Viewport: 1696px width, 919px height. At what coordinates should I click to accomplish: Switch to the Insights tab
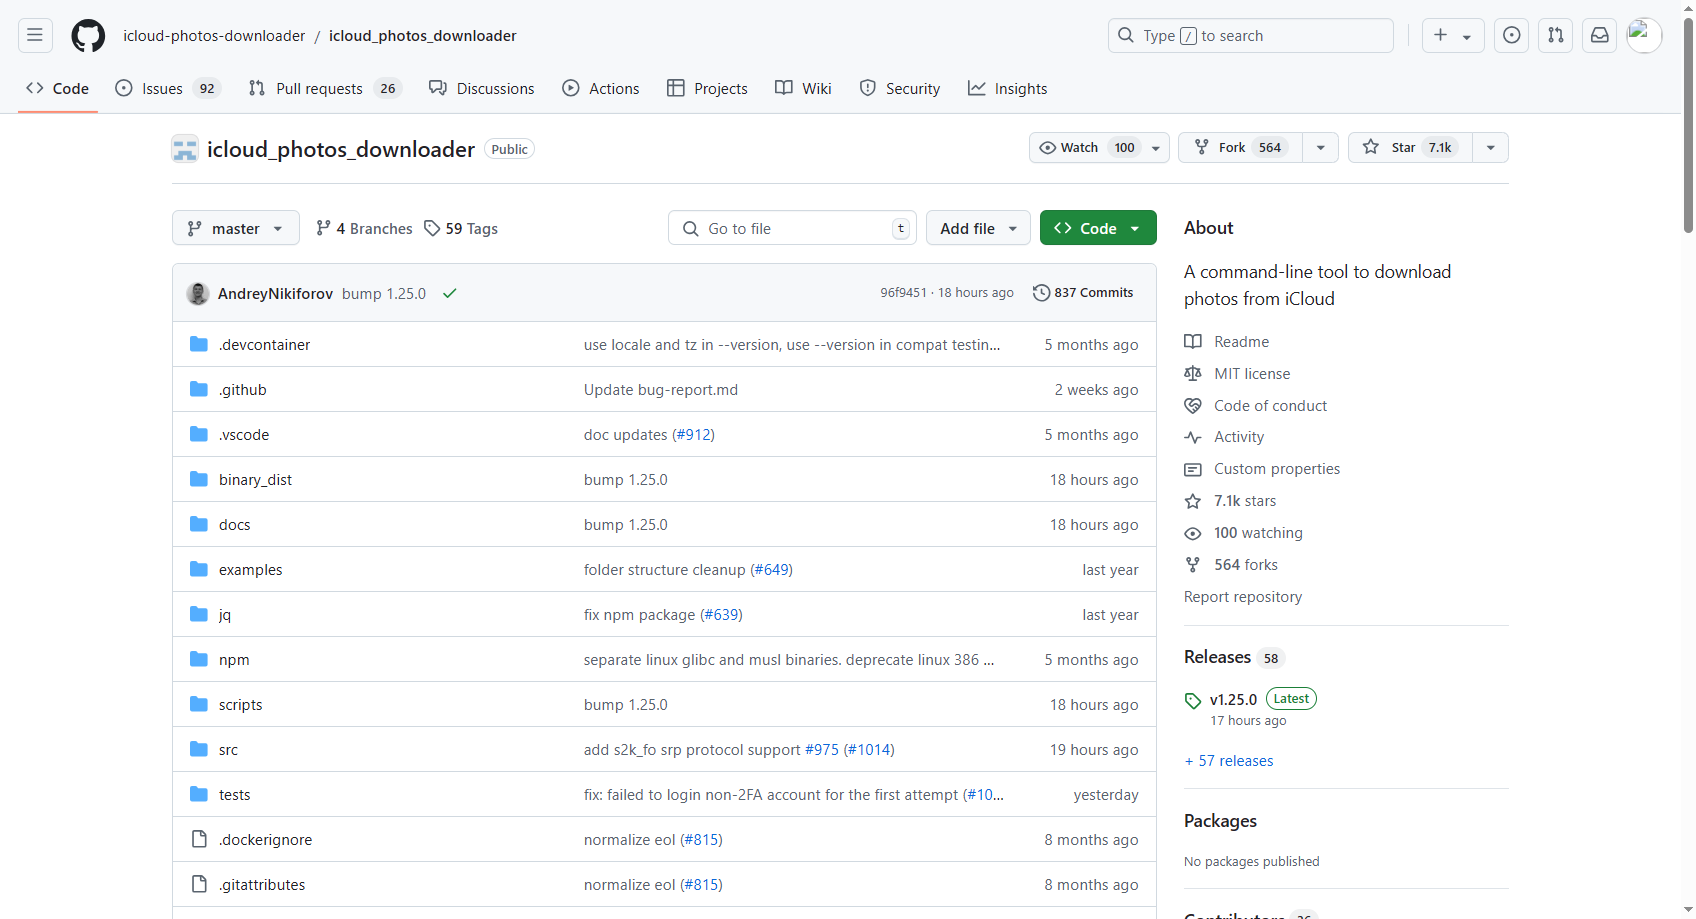pyautogui.click(x=1008, y=89)
